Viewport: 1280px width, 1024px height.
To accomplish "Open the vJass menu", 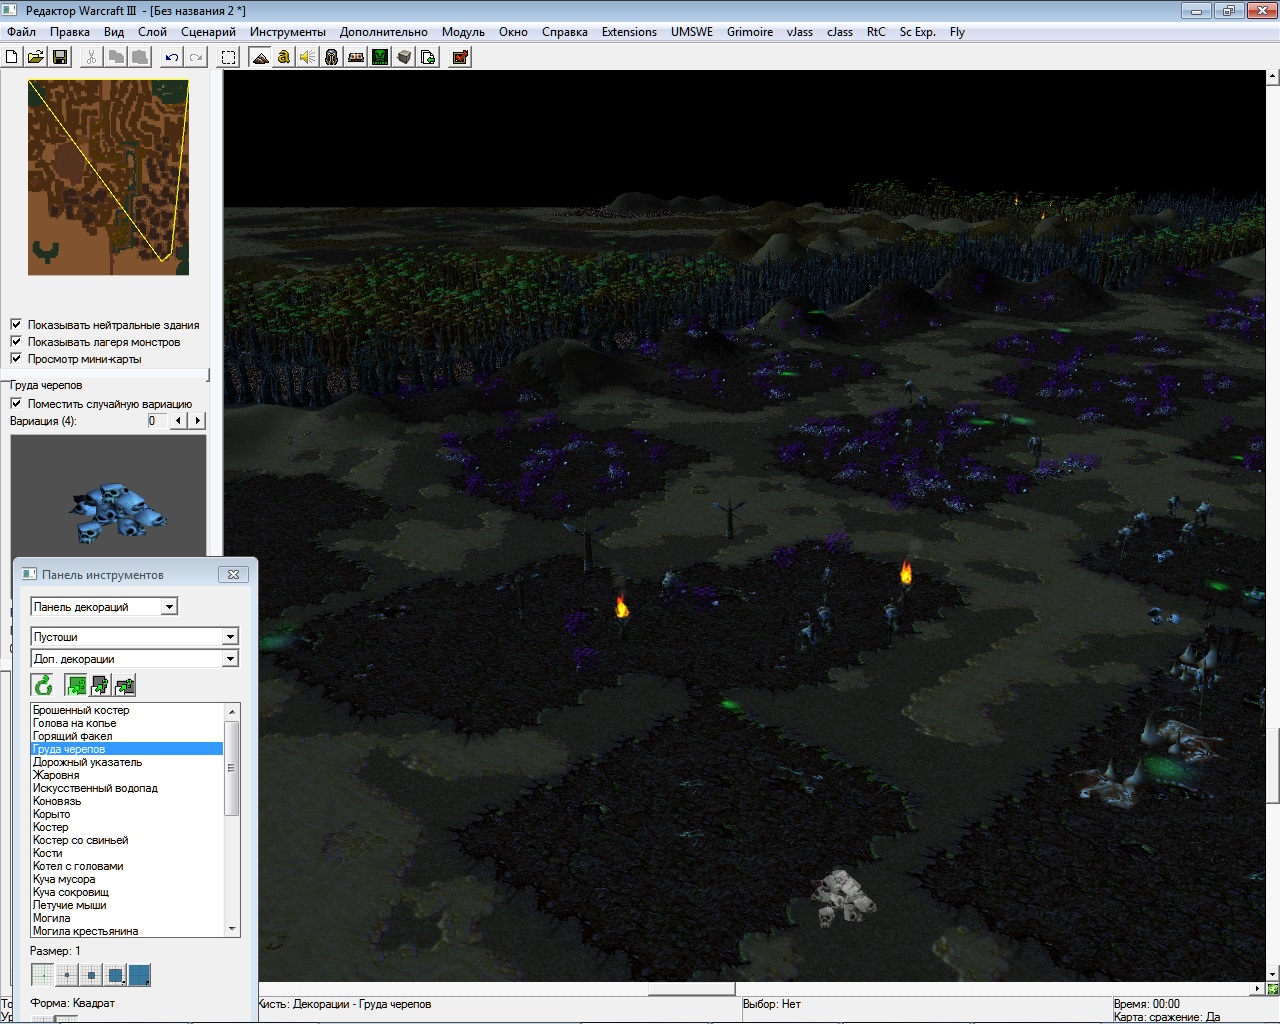I will (x=800, y=32).
